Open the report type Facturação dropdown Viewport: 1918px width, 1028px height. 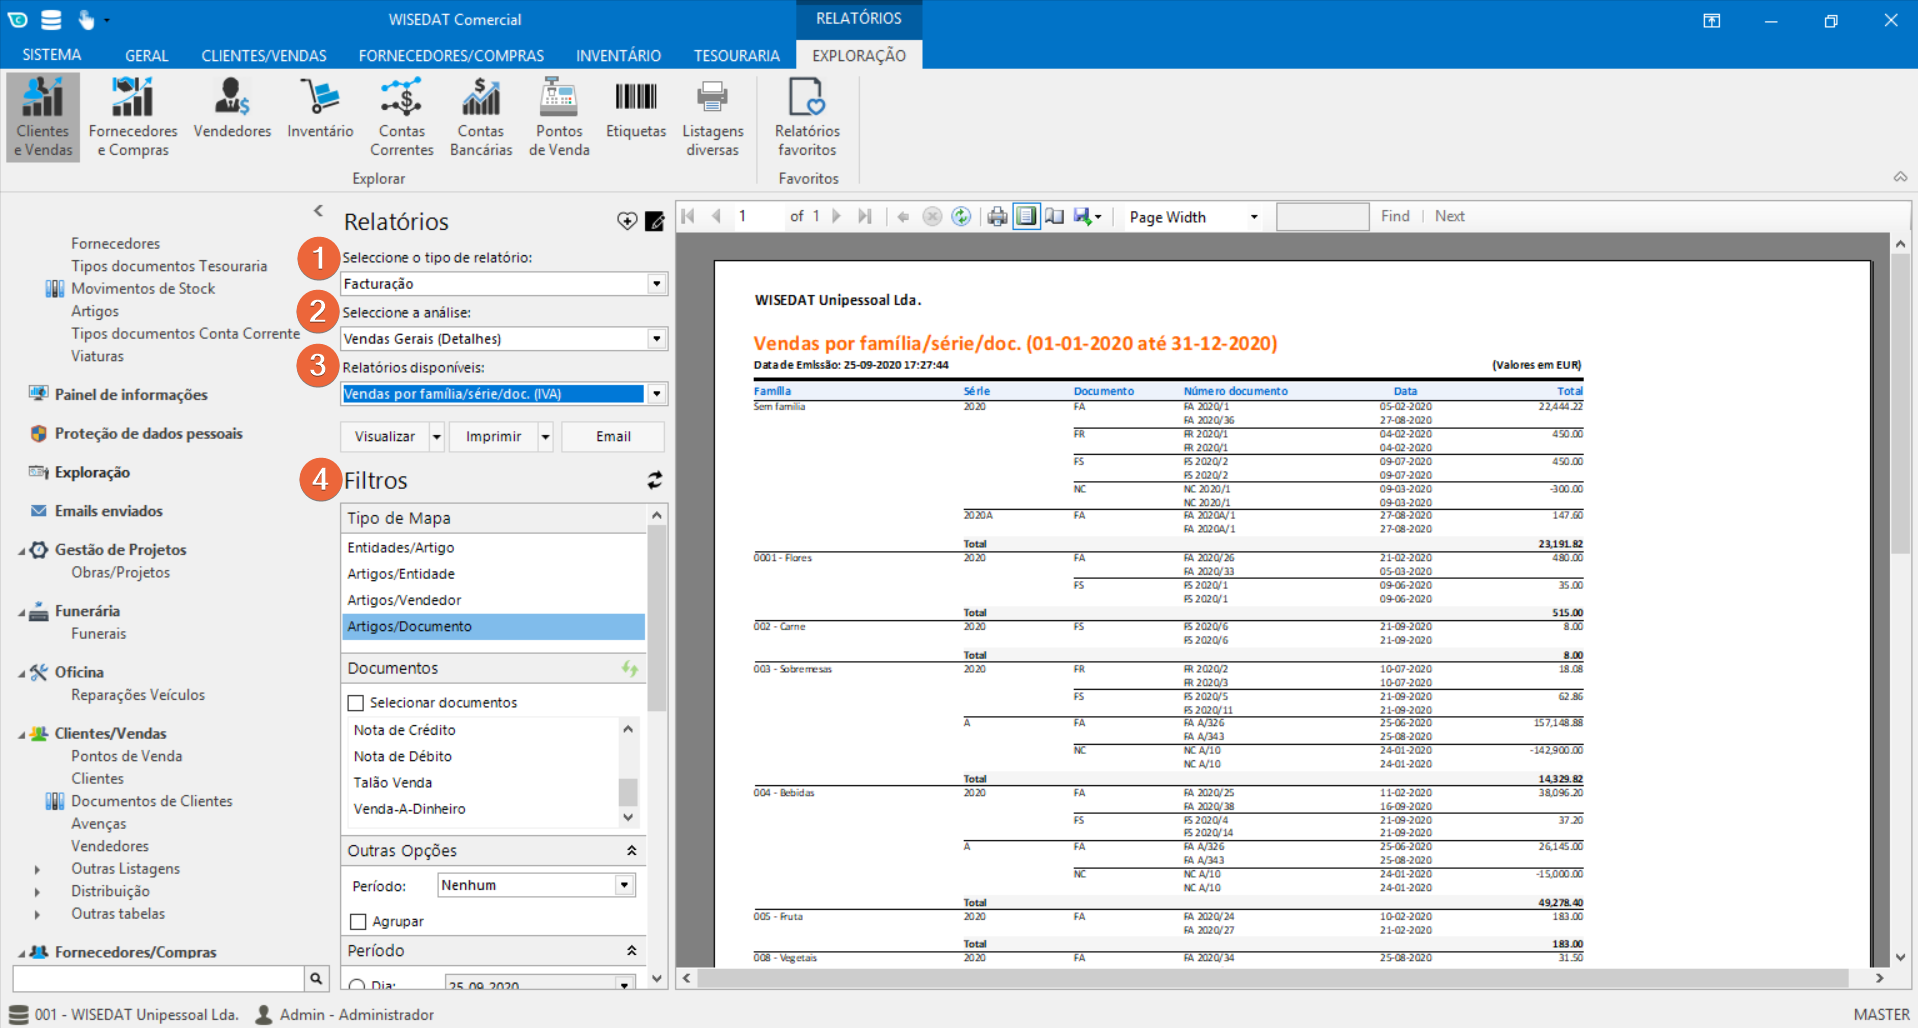(656, 284)
